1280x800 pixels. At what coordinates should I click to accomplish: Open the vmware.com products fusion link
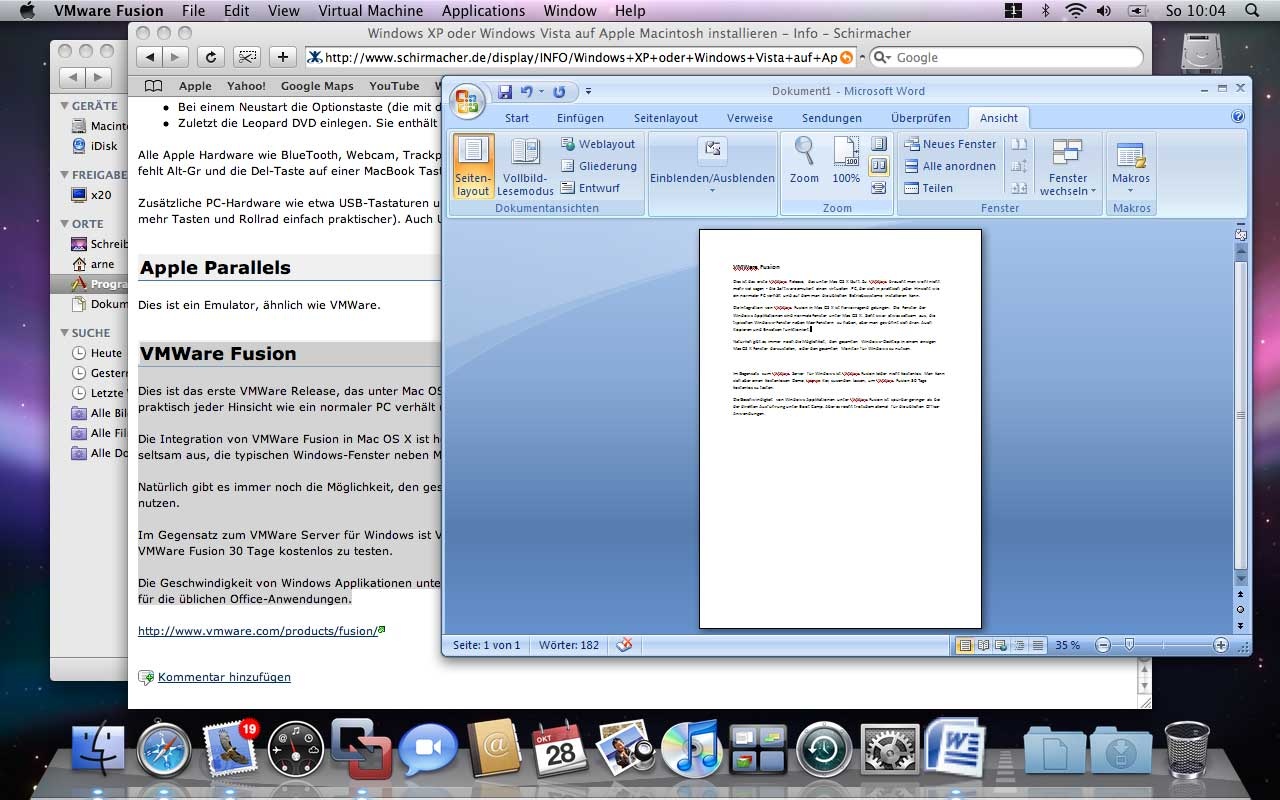tap(256, 631)
